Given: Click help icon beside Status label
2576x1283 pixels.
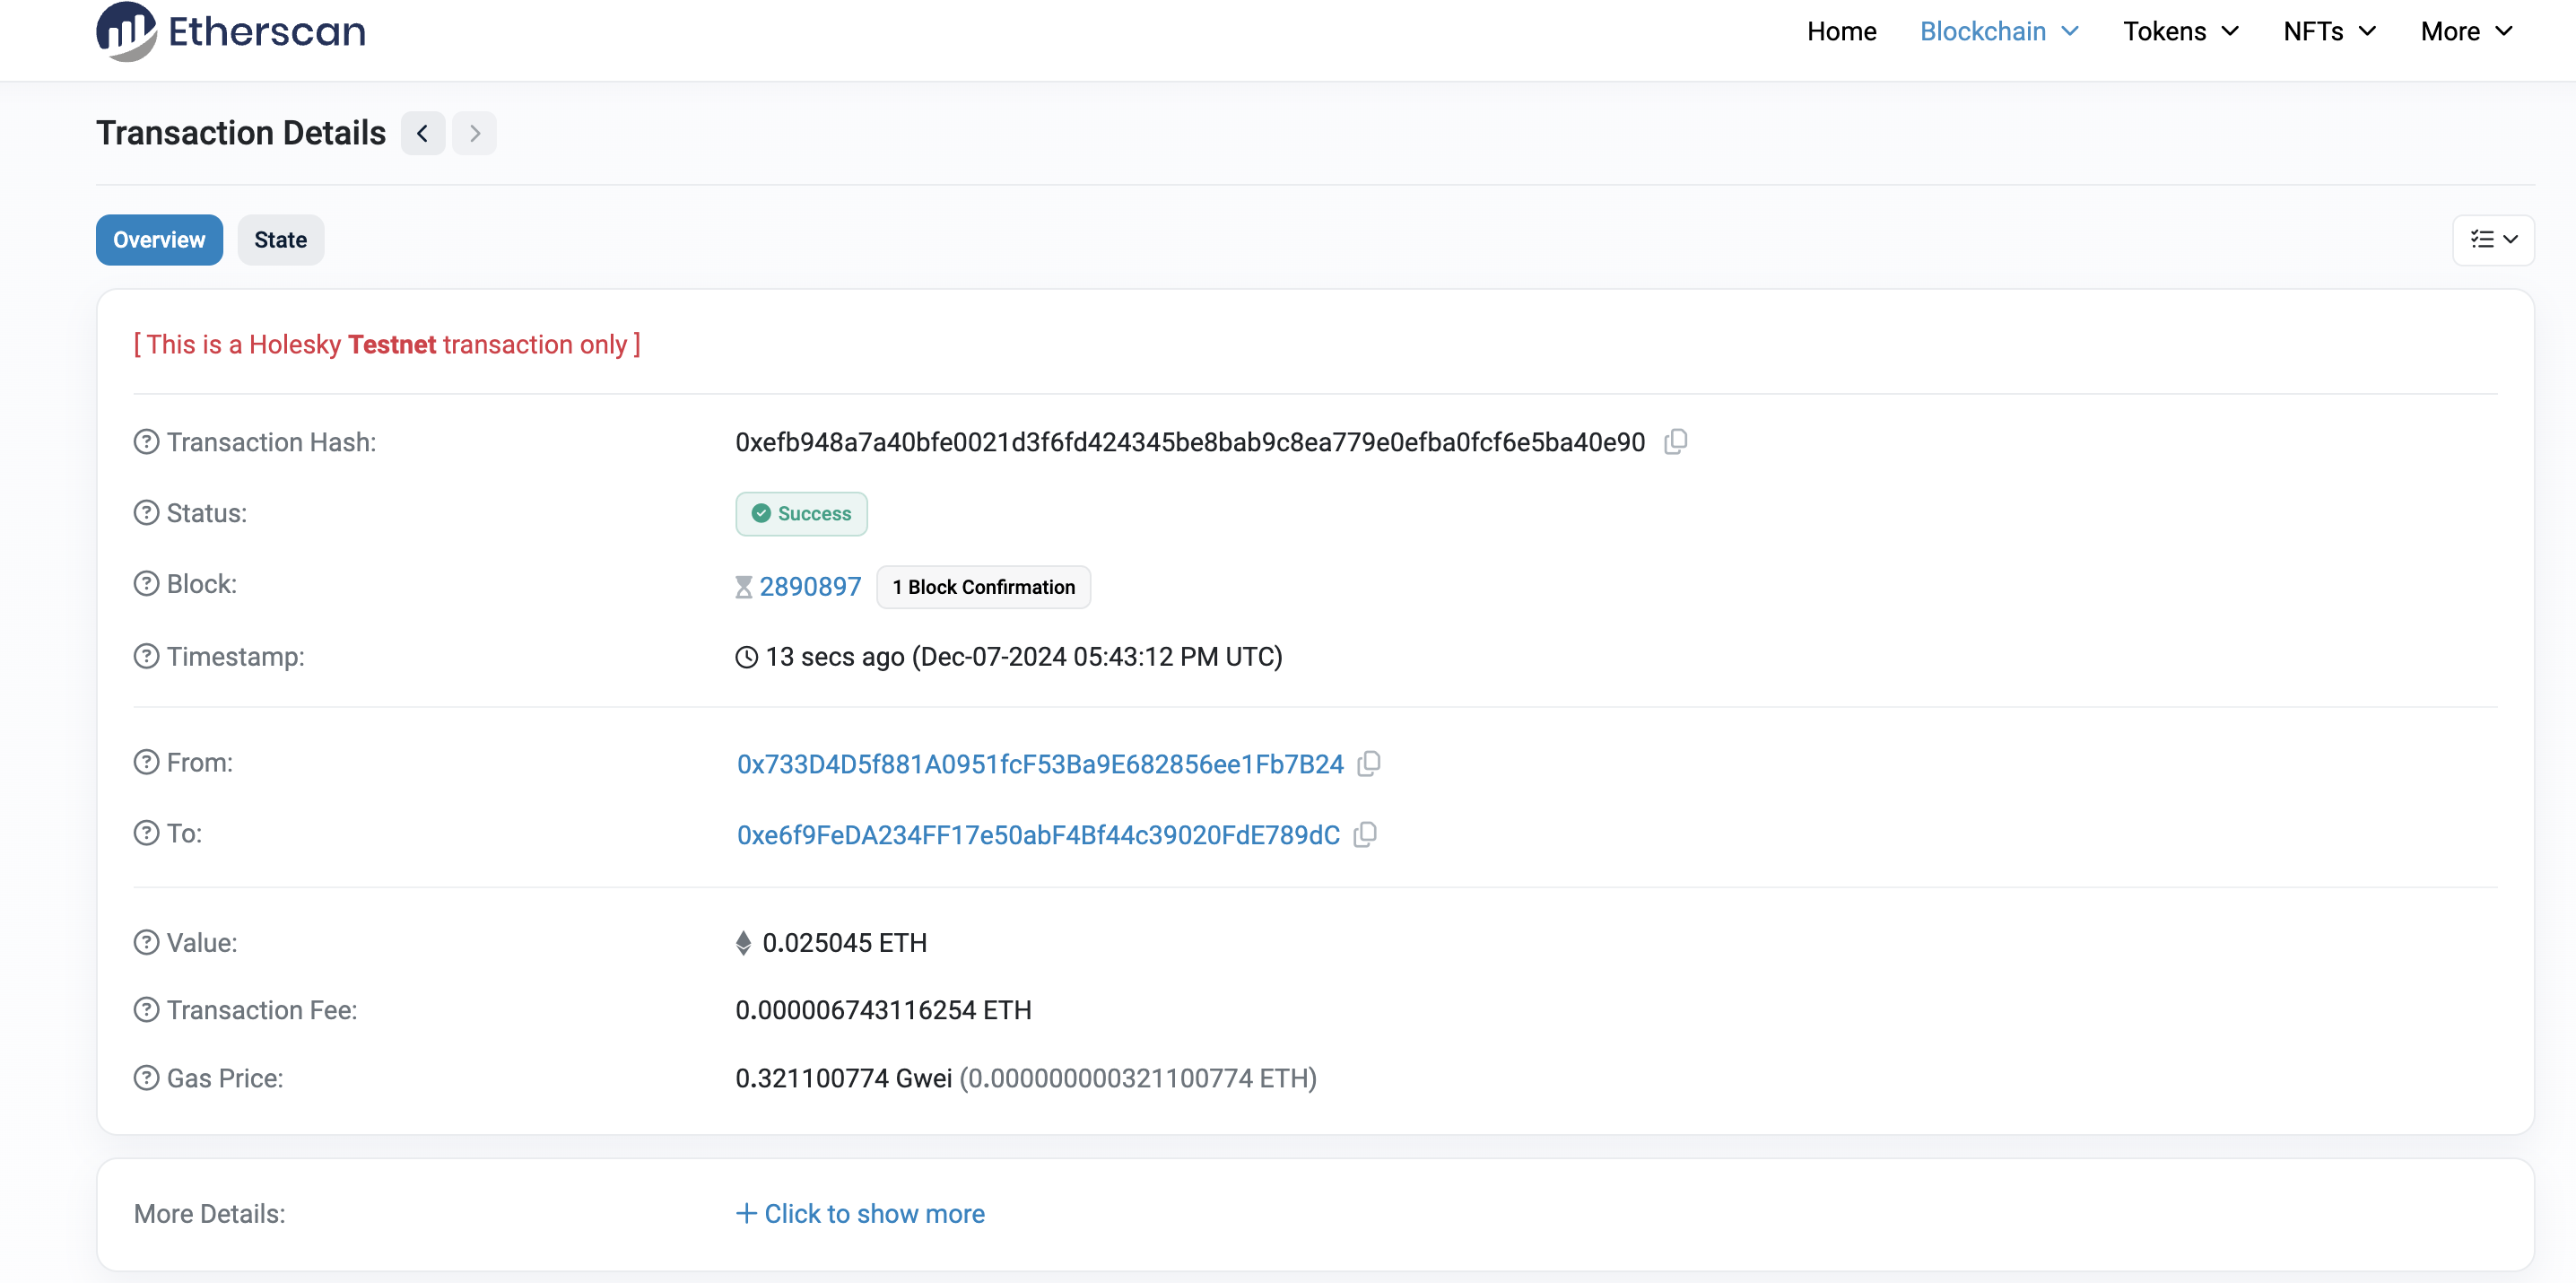Looking at the screenshot, I should (x=146, y=513).
